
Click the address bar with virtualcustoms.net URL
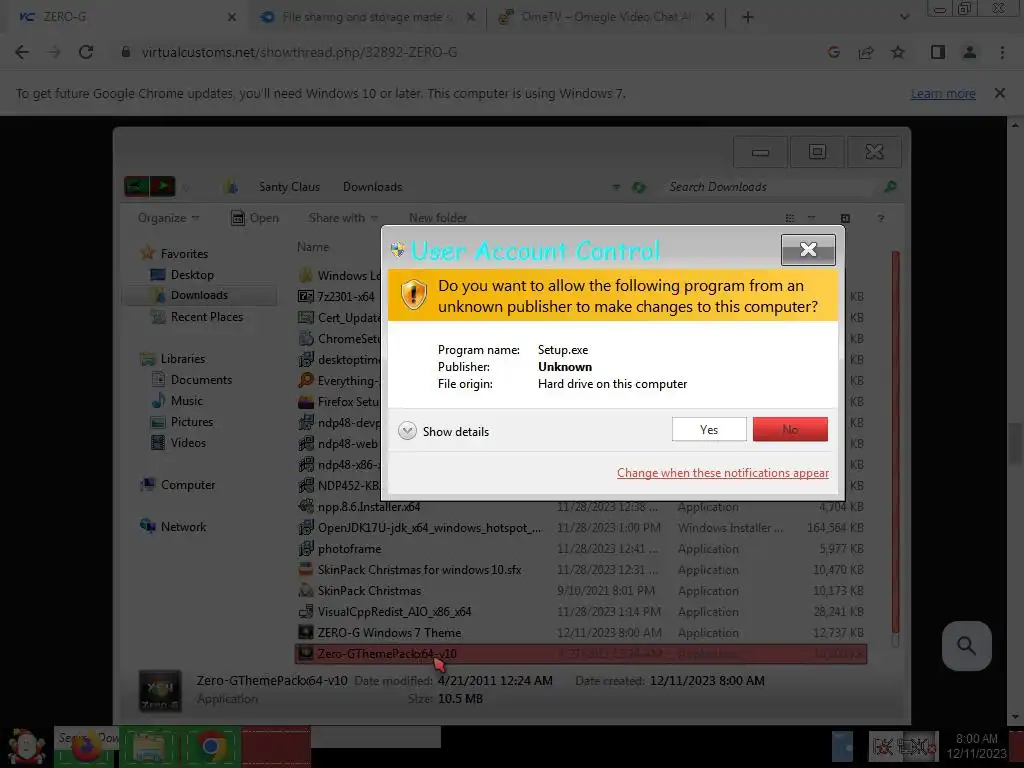299,52
